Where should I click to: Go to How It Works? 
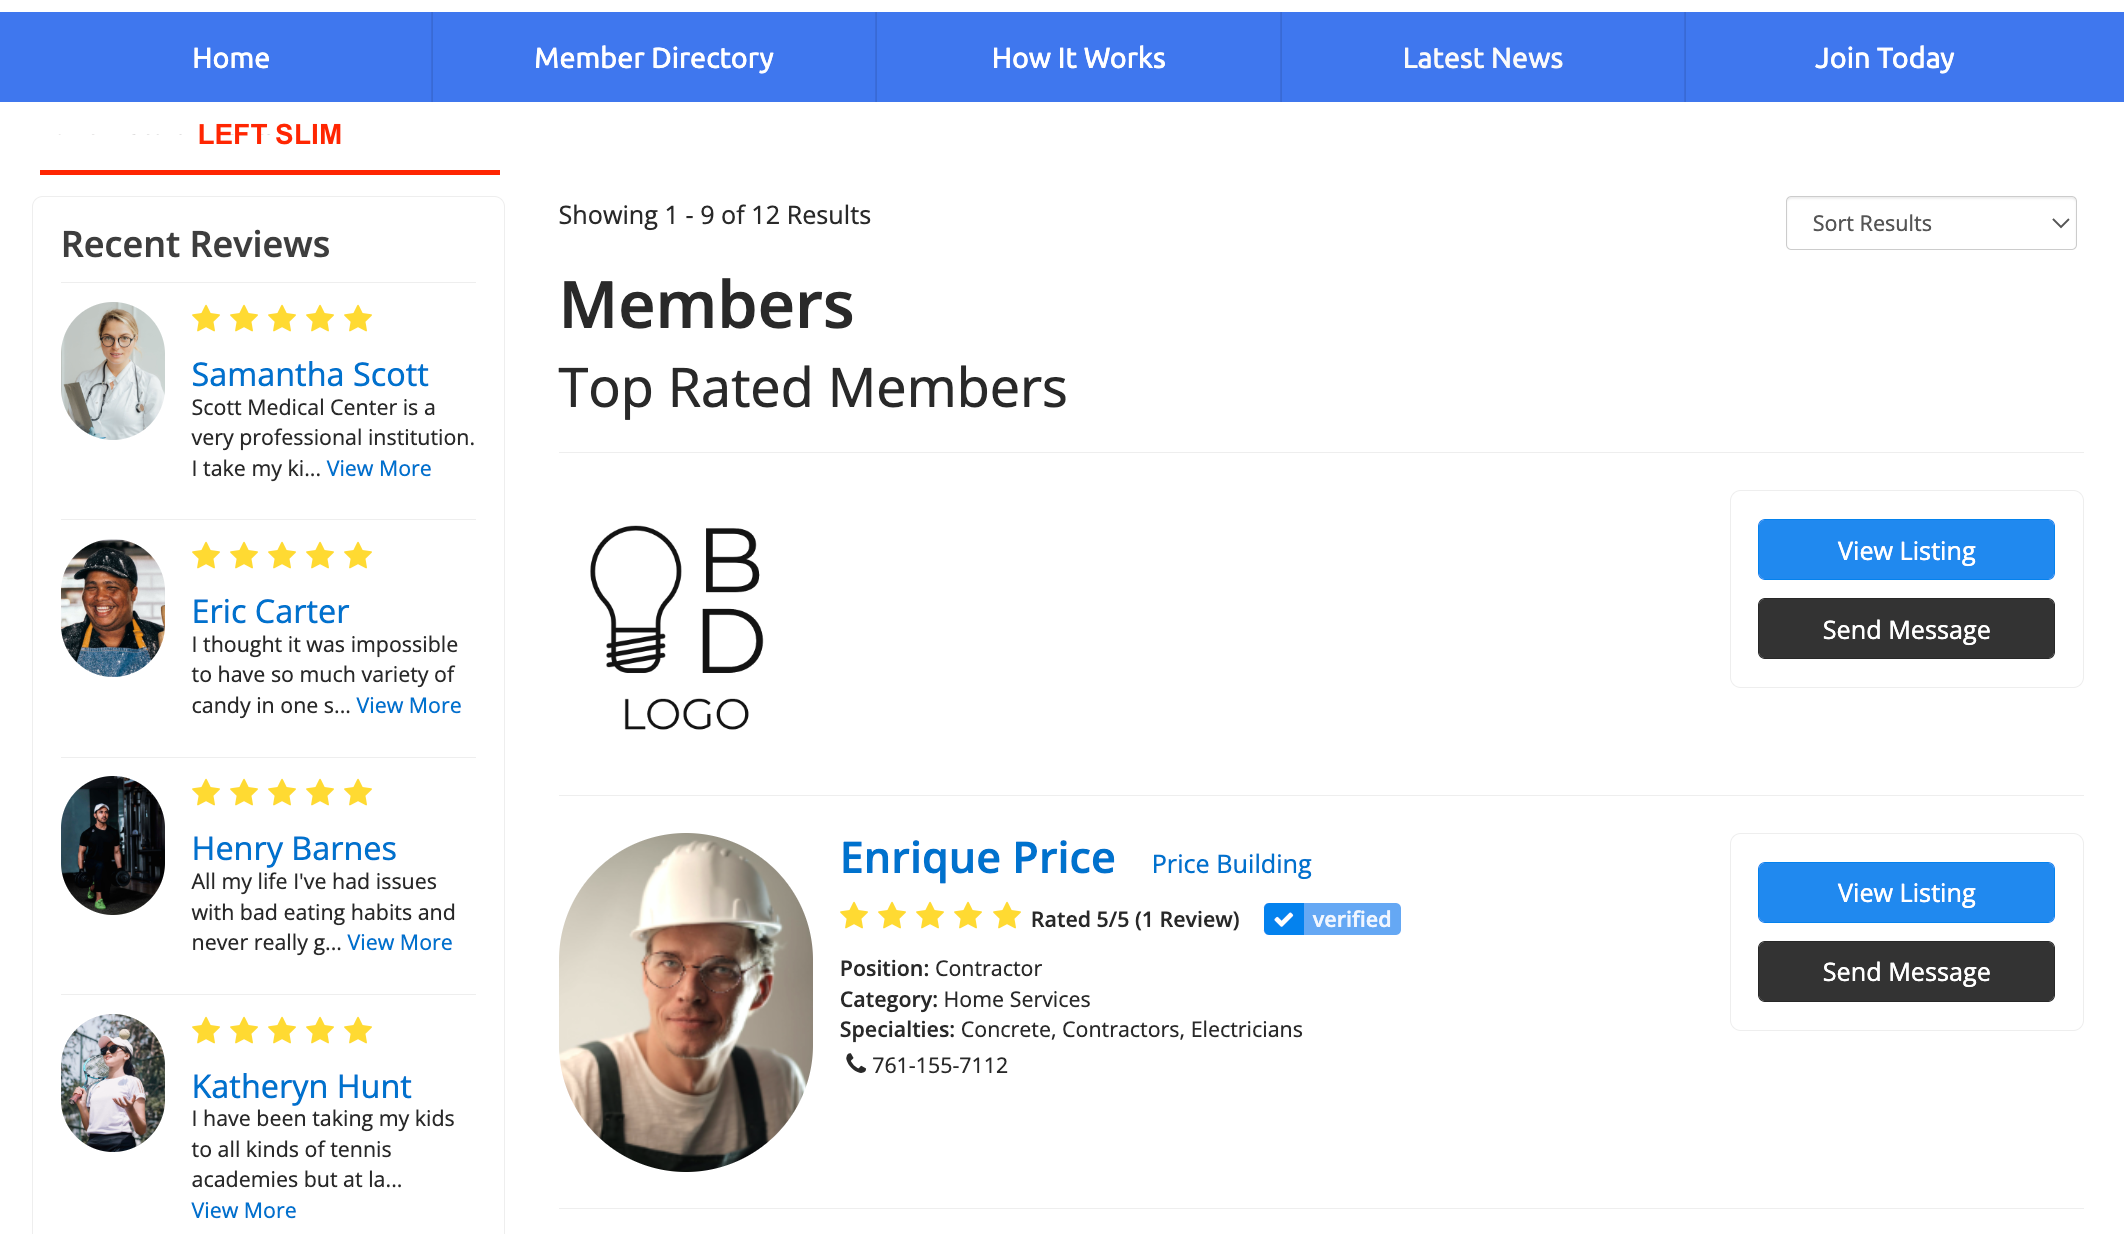(x=1078, y=57)
